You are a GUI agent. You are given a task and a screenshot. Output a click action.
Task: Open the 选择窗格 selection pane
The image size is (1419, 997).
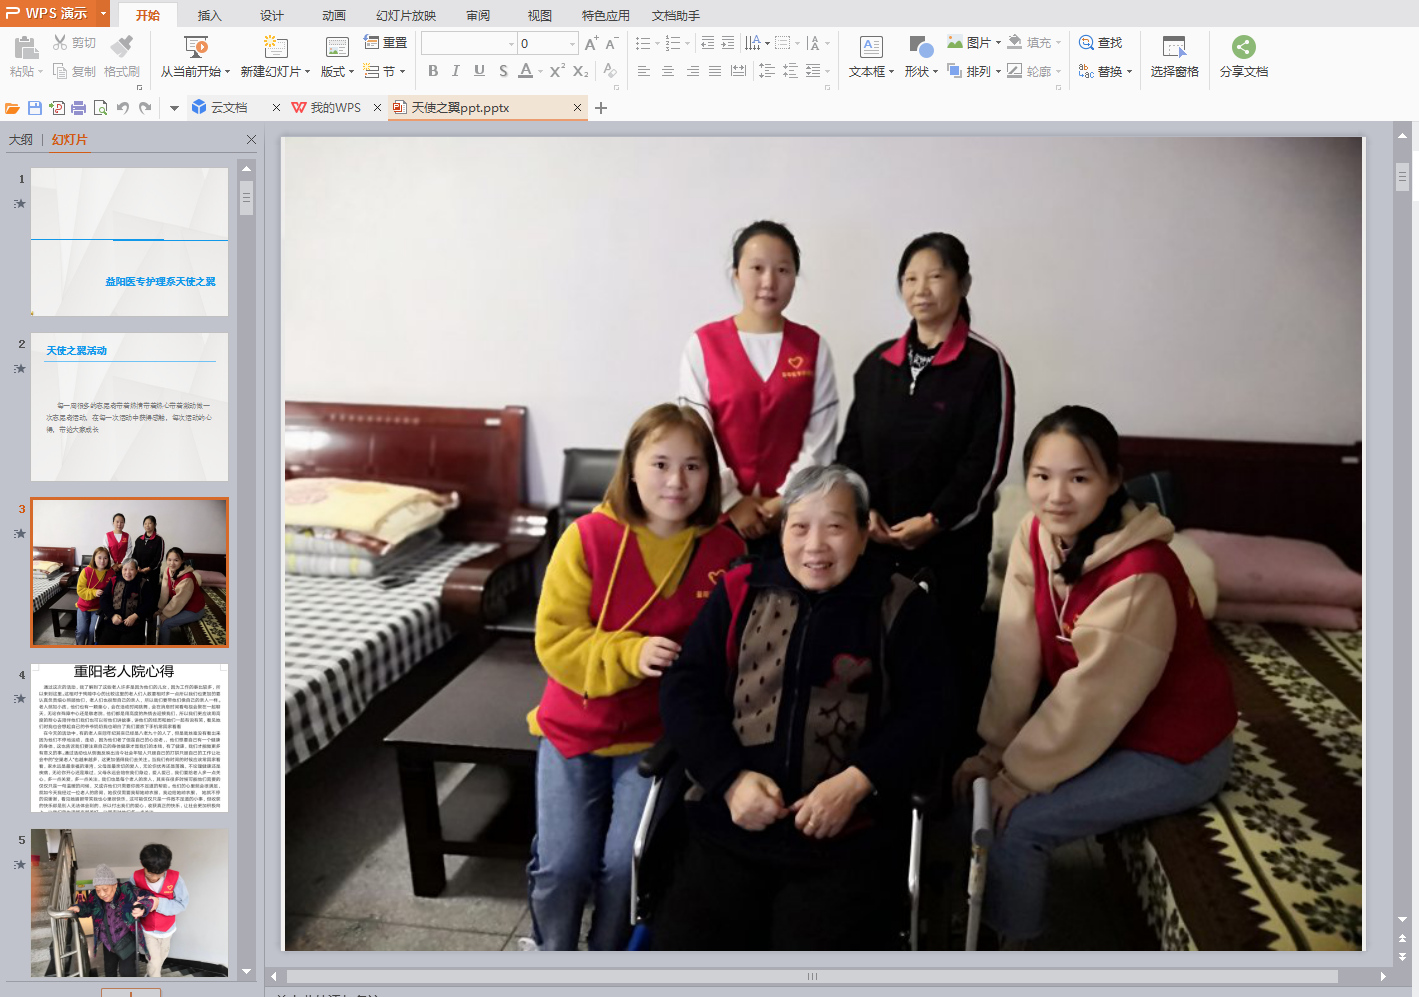[1174, 57]
